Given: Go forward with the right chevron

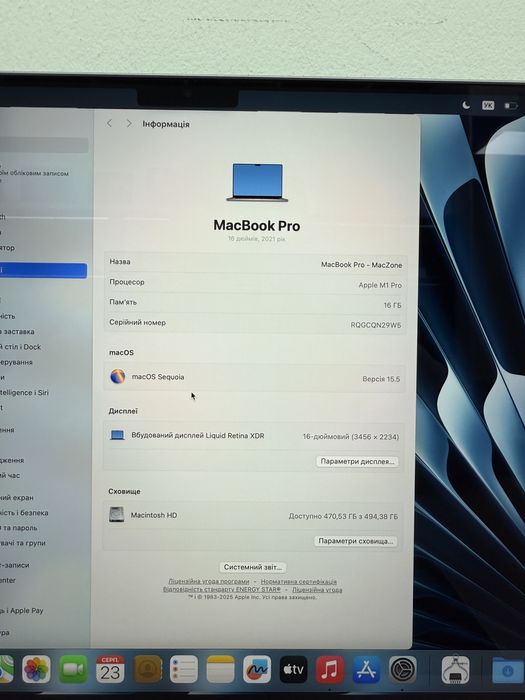Looking at the screenshot, I should pos(129,124).
